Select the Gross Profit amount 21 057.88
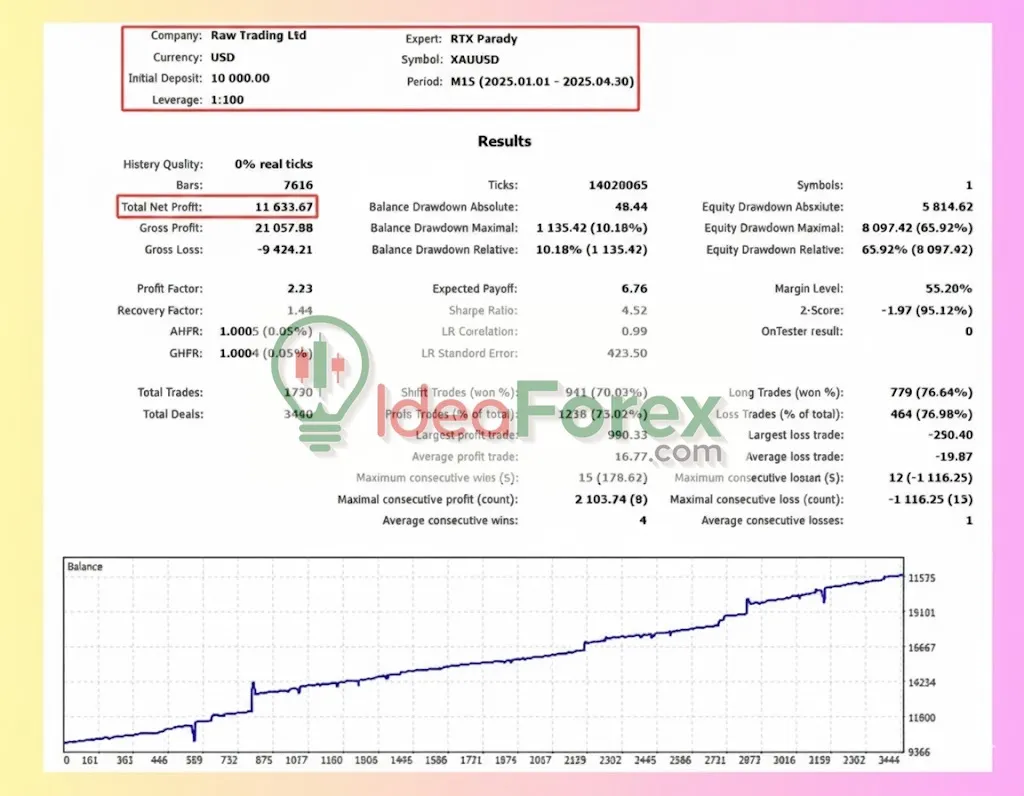 [283, 229]
